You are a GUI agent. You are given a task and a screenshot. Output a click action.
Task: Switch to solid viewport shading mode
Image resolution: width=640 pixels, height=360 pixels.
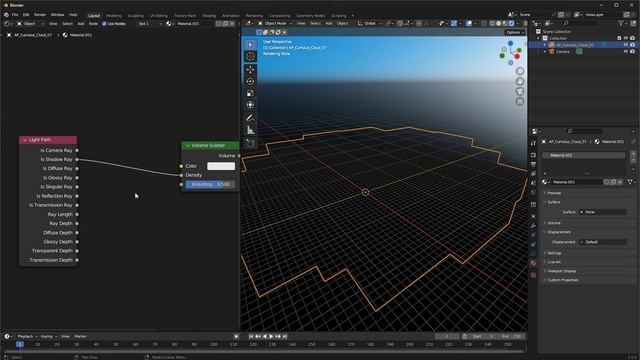coord(498,24)
